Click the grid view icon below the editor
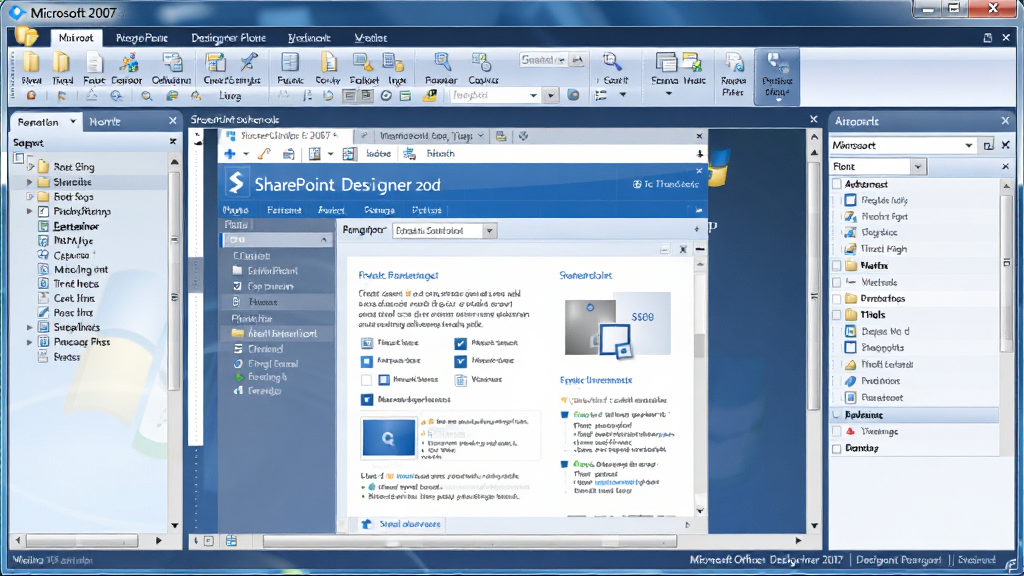Image resolution: width=1024 pixels, height=576 pixels. coord(231,541)
